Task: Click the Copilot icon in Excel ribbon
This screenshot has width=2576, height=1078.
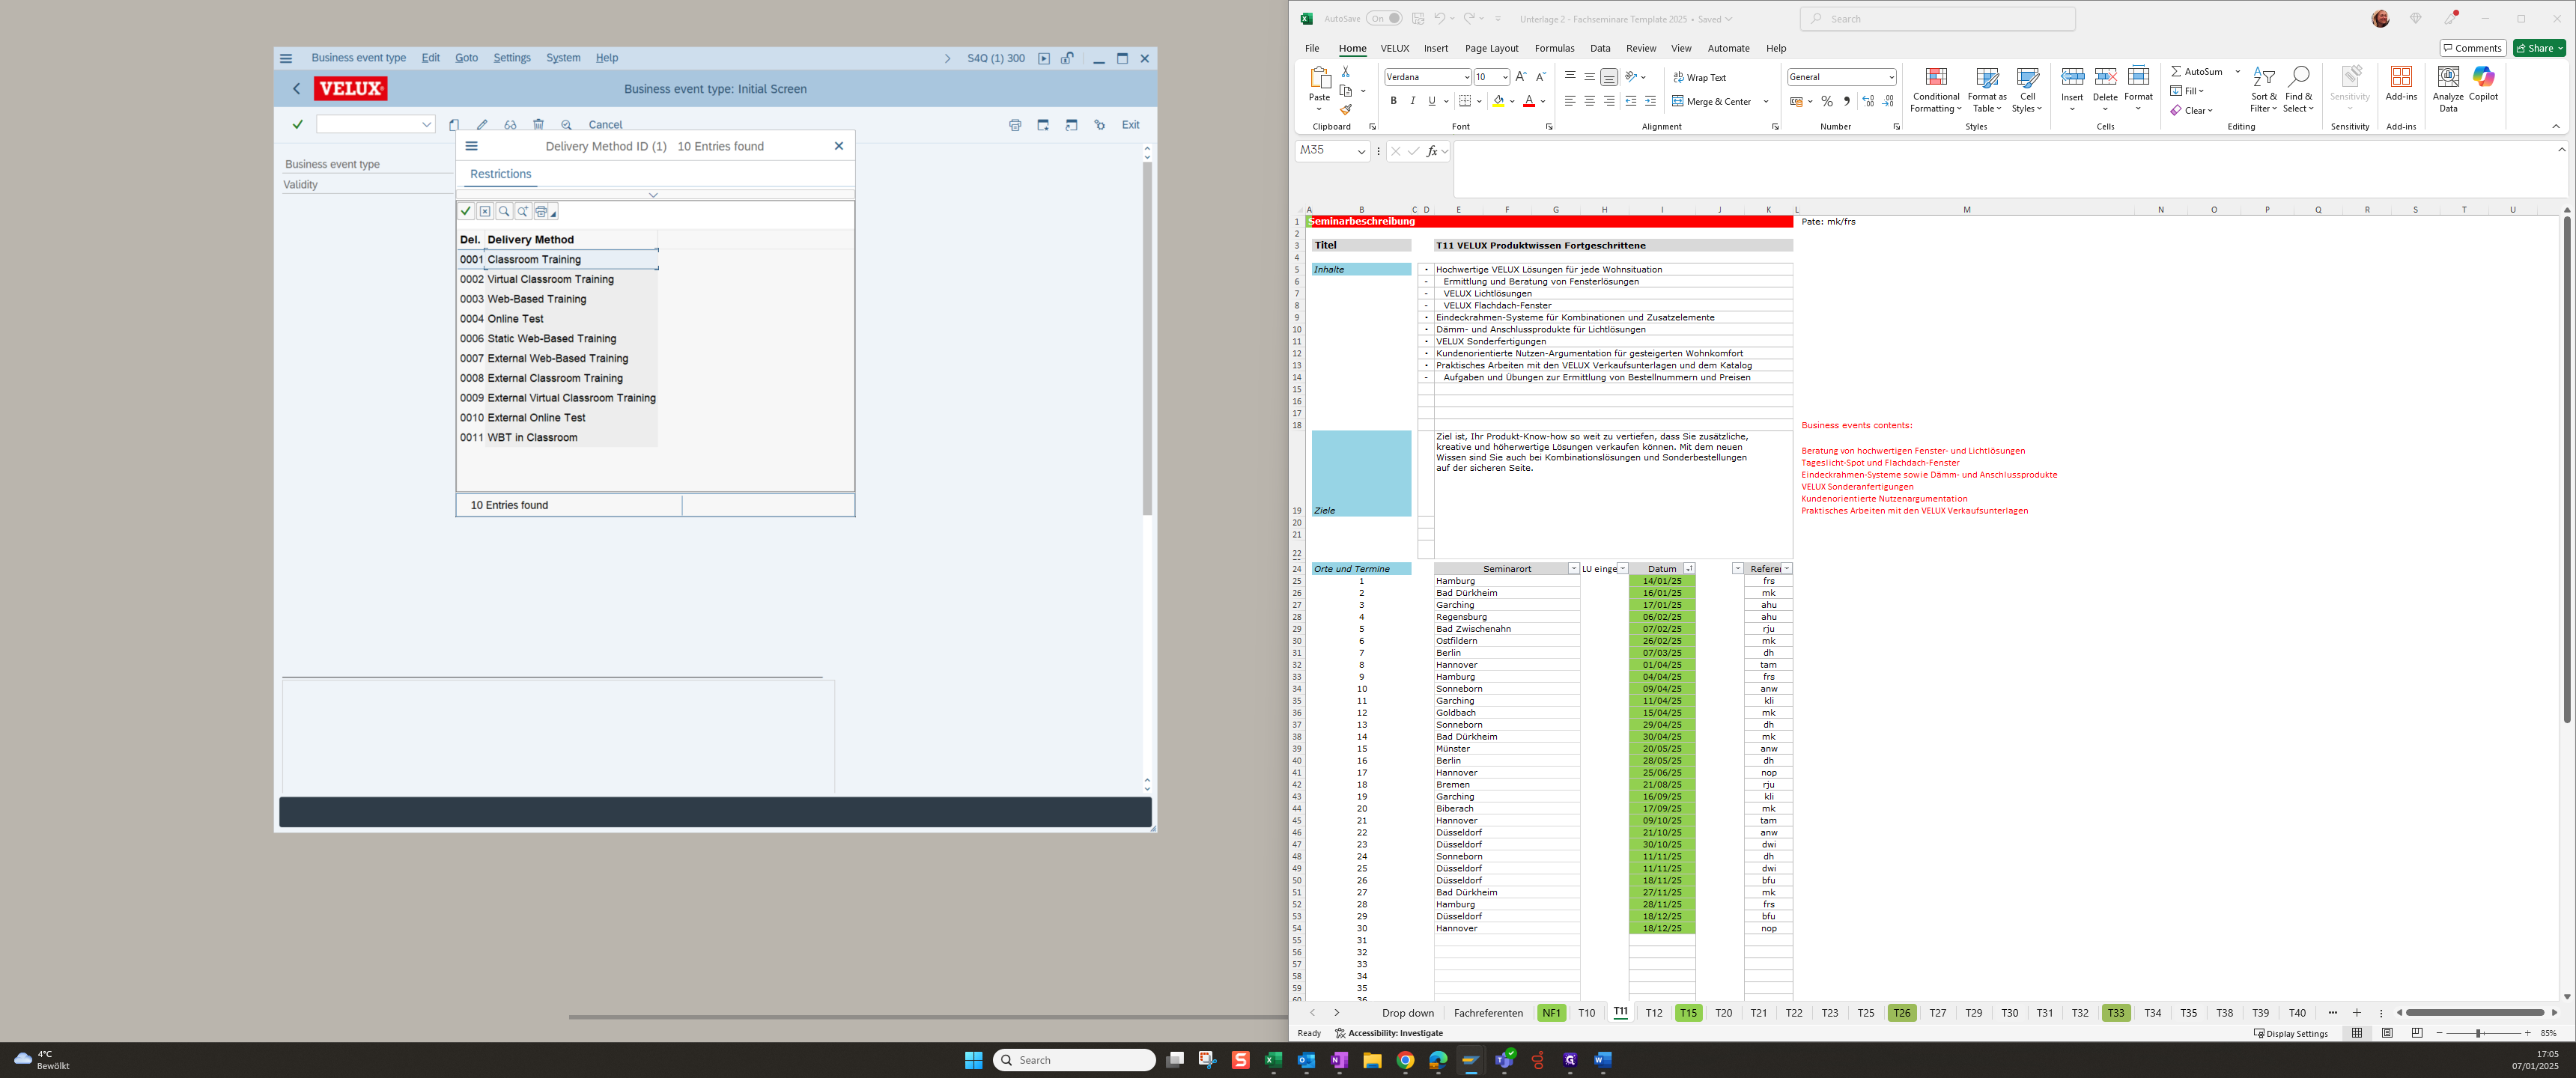Action: (x=2483, y=84)
